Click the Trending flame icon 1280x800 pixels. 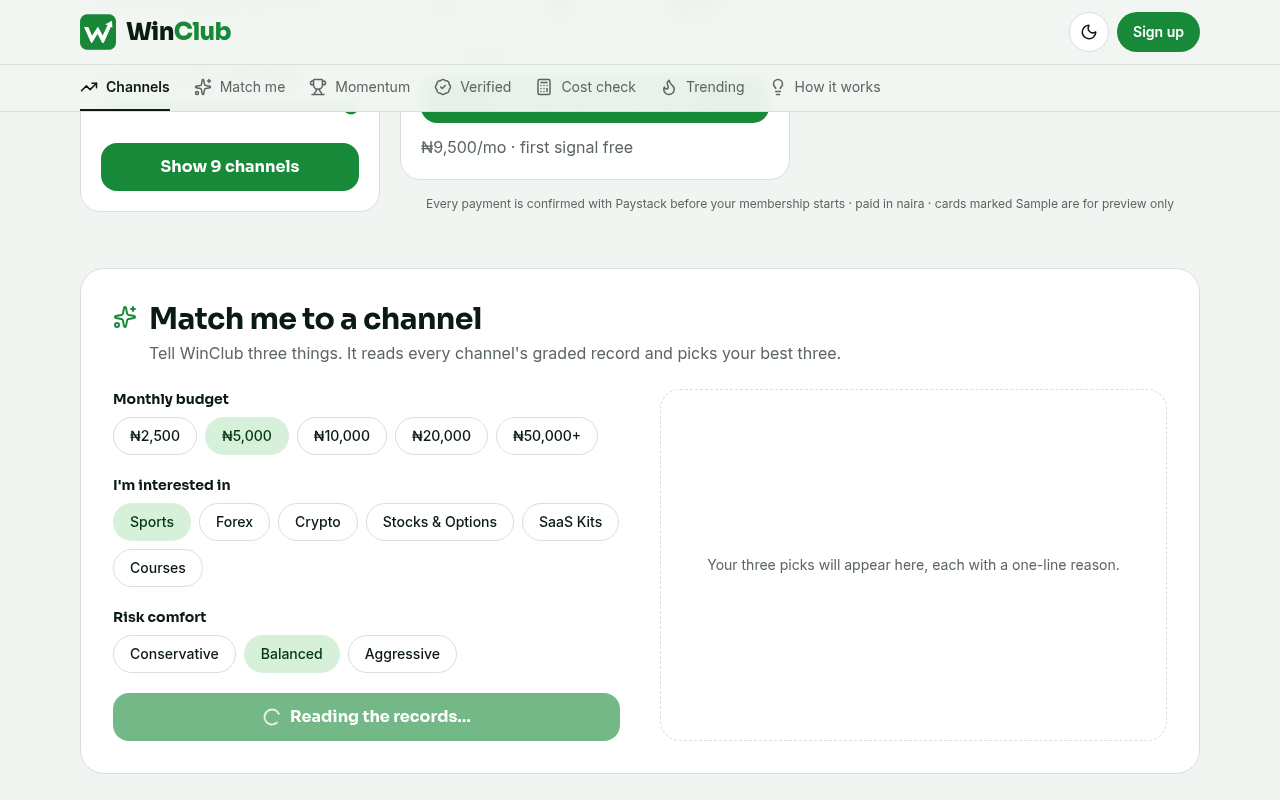[x=669, y=87]
